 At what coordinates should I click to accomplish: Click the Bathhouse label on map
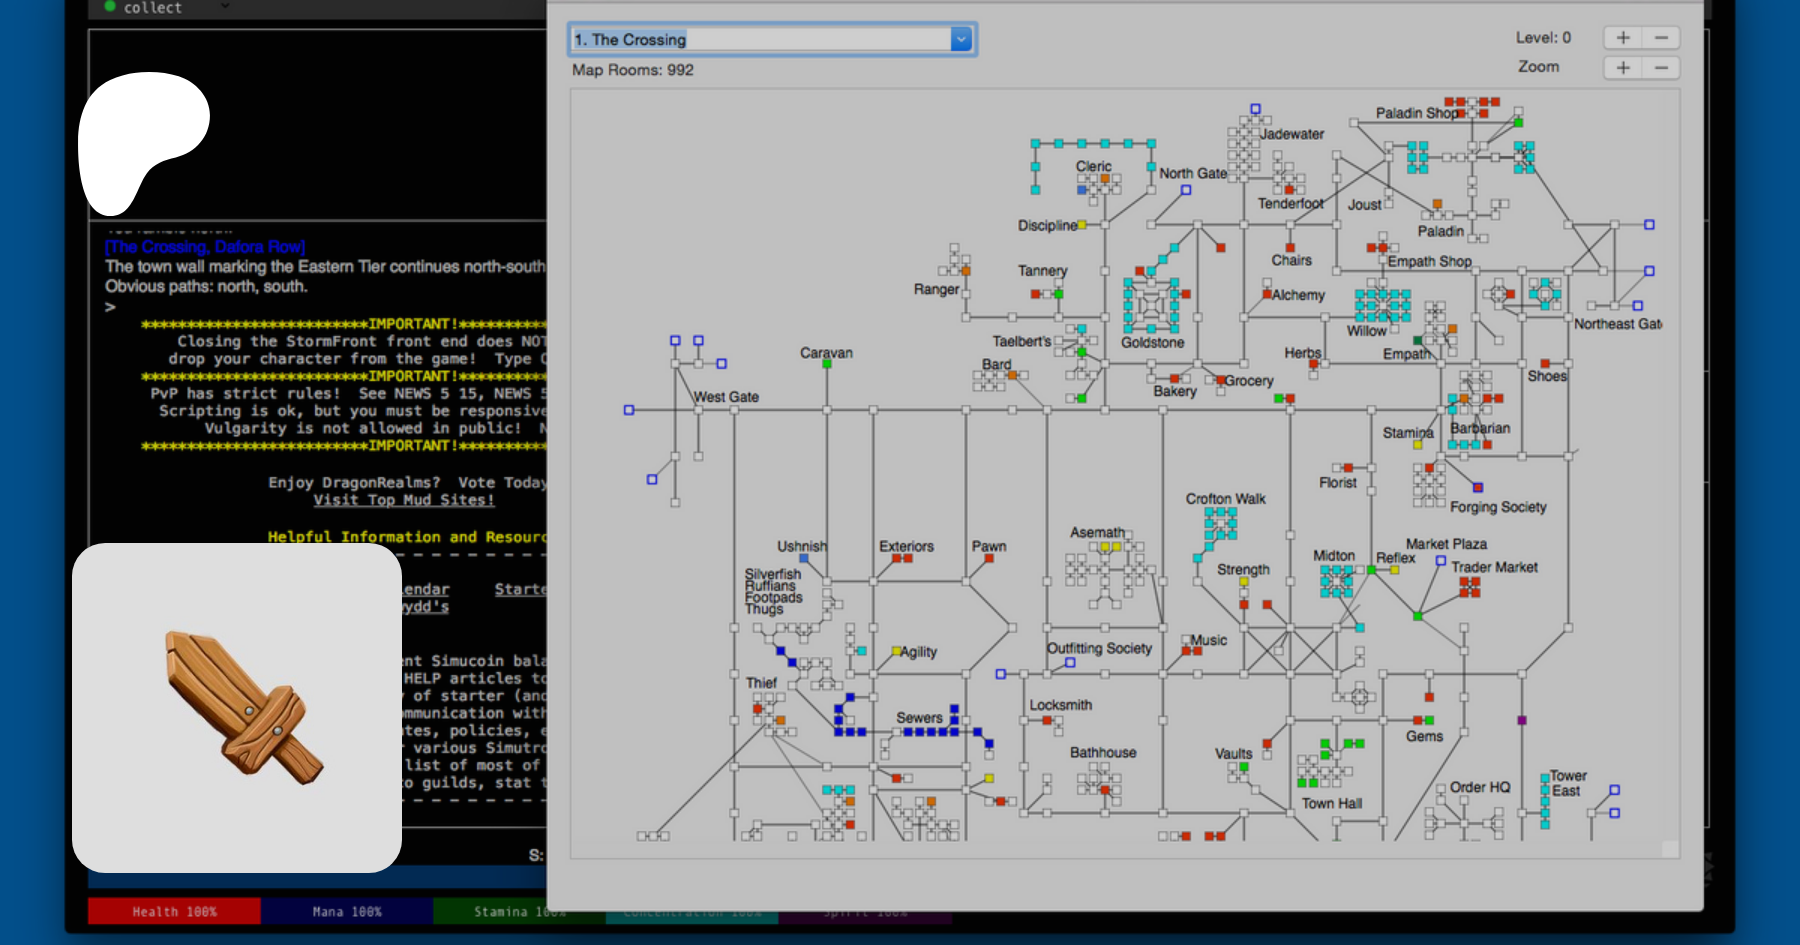(x=1103, y=753)
